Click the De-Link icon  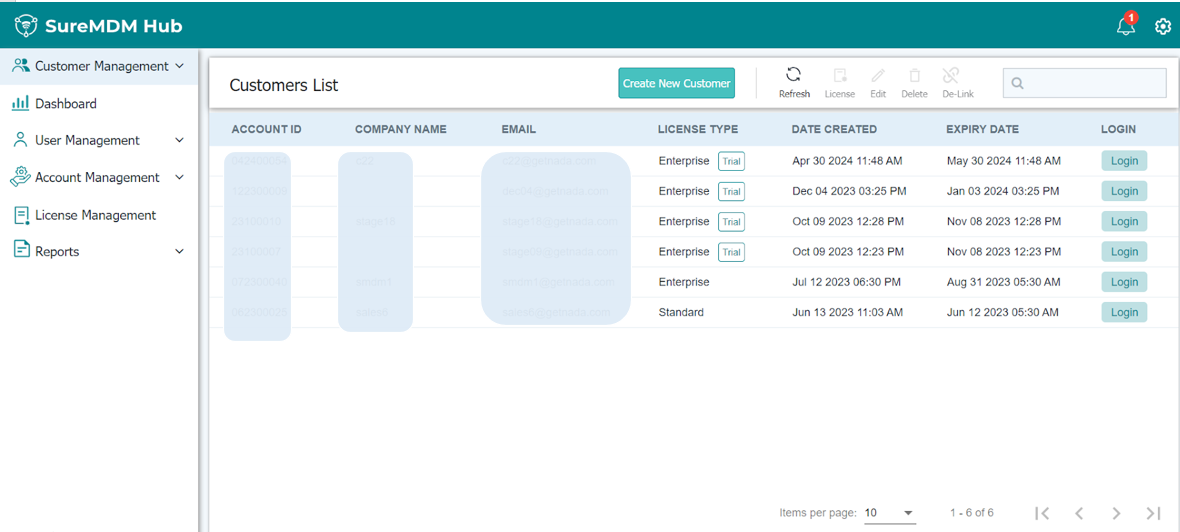(951, 76)
